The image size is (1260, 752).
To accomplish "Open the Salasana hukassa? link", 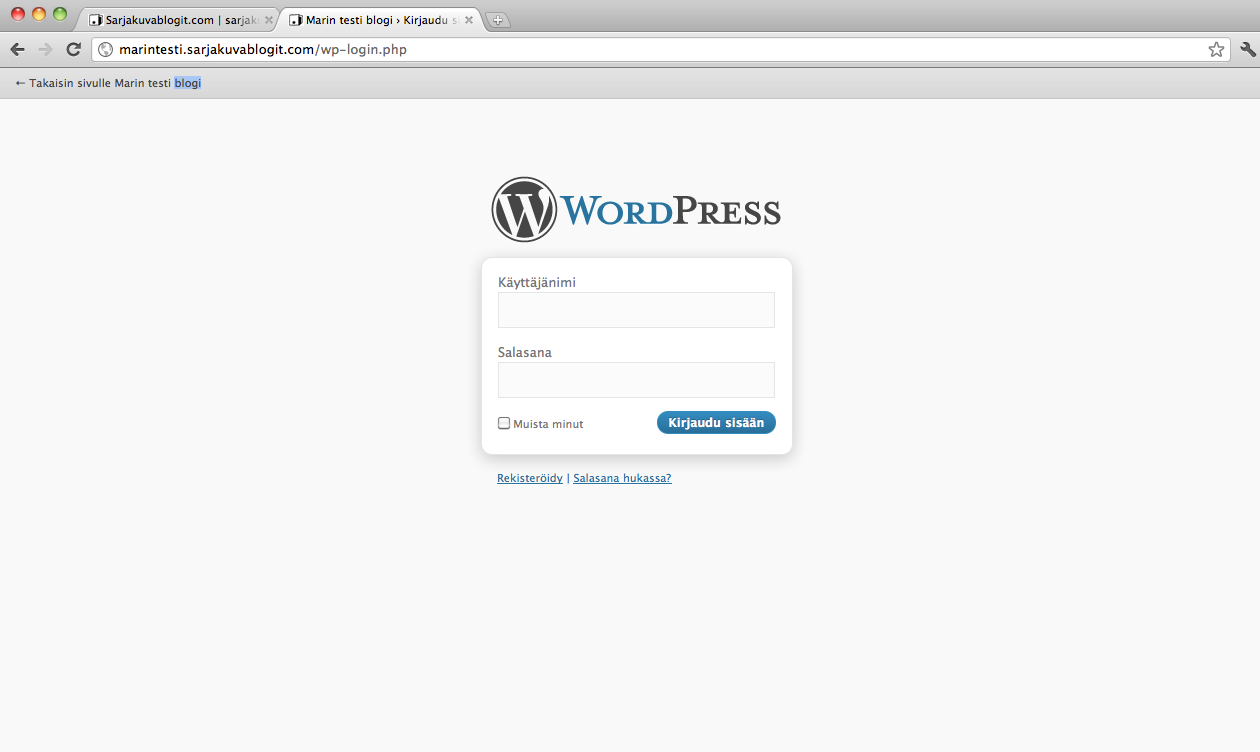I will point(622,478).
